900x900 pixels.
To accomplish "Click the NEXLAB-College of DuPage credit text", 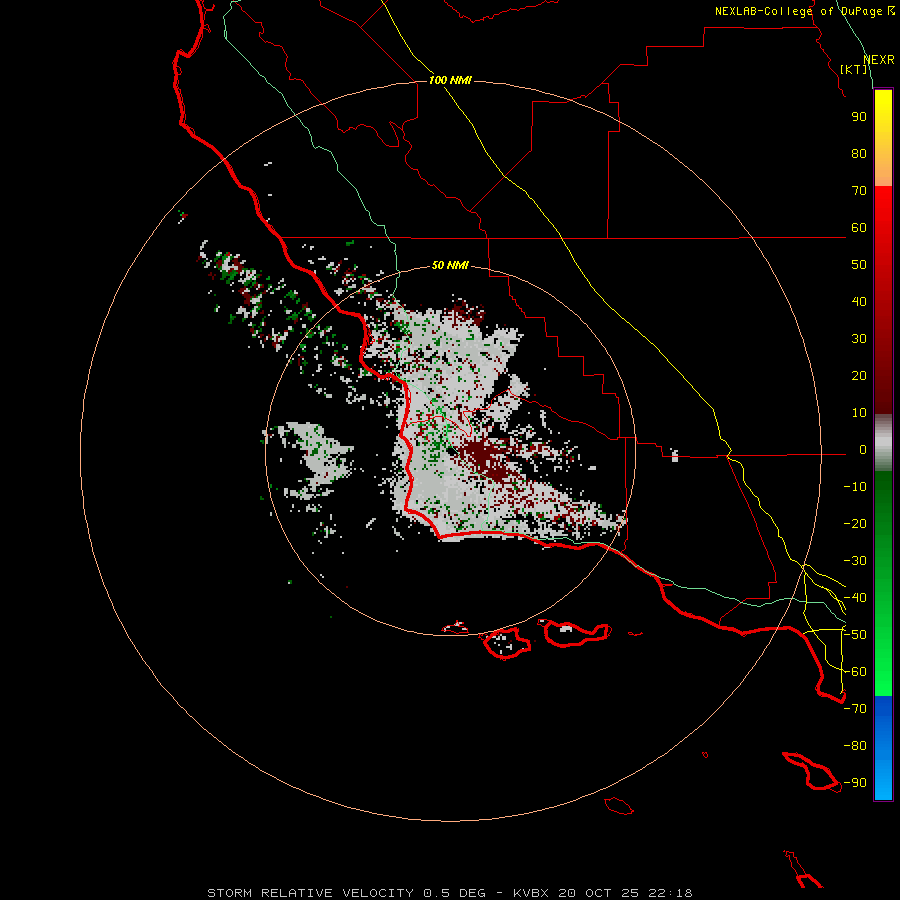I will [x=804, y=11].
